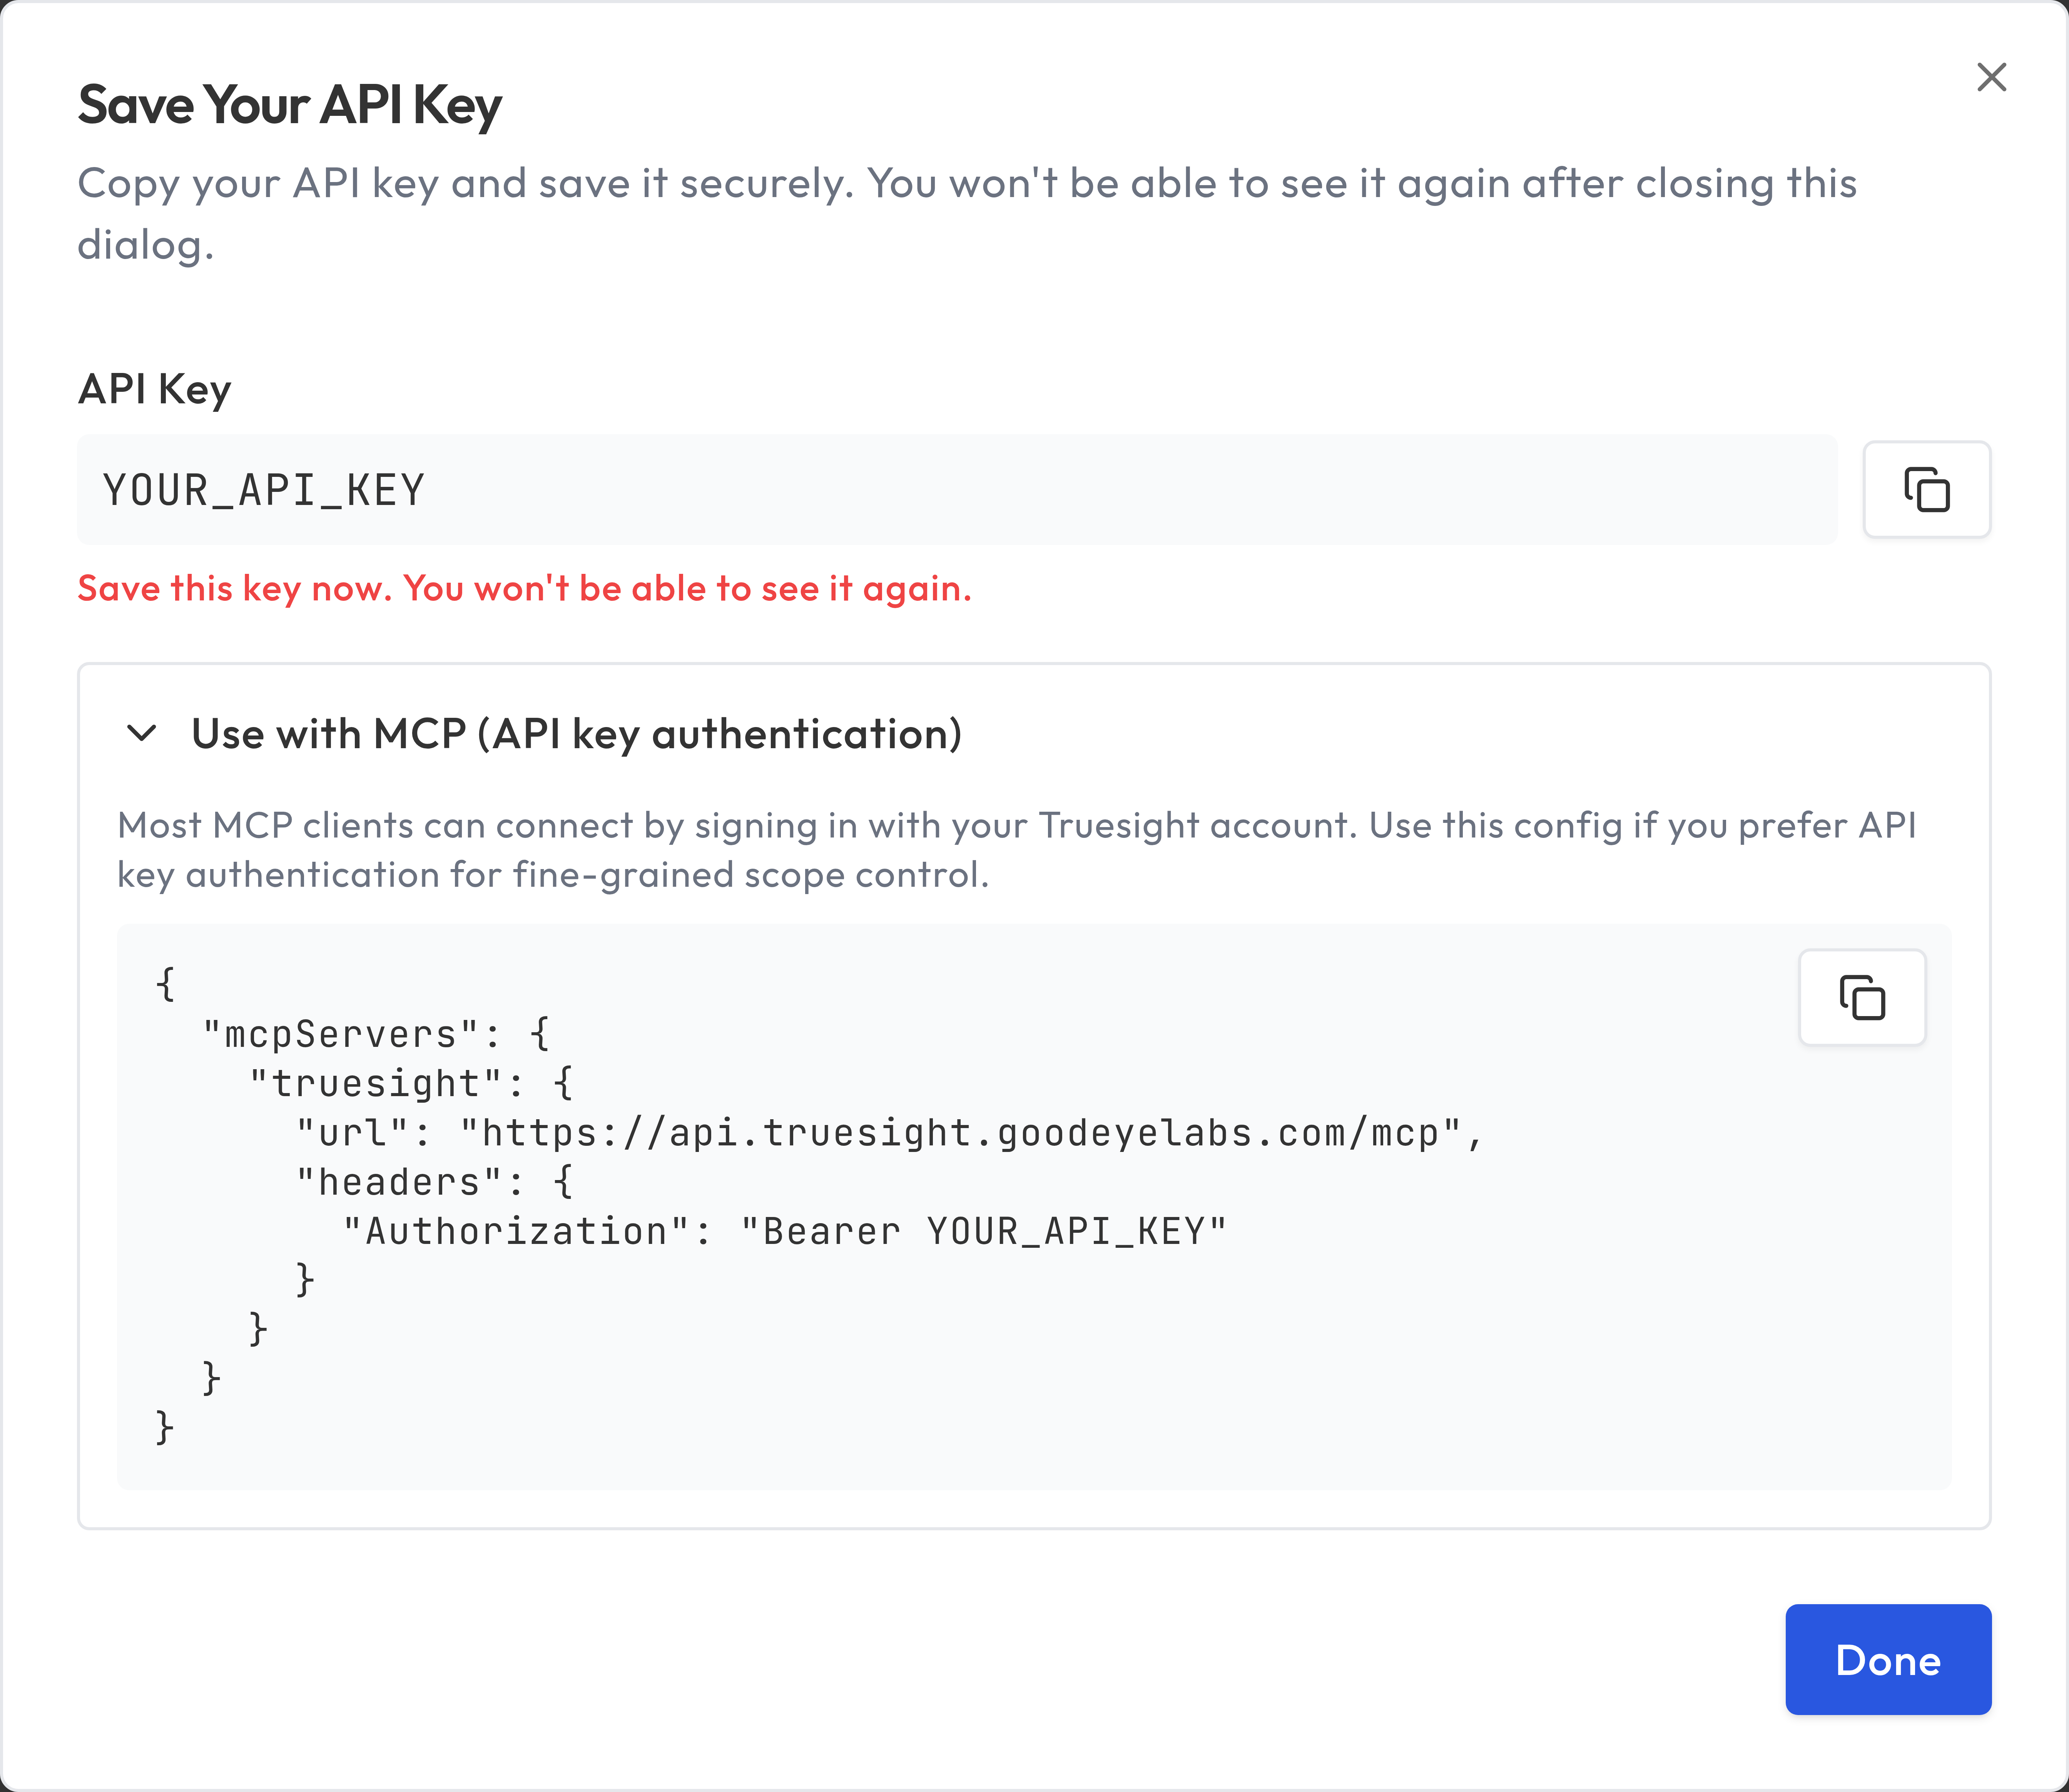Click the MCP clients description paragraph
Screen dimensions: 2069x1792
tap(1016, 849)
